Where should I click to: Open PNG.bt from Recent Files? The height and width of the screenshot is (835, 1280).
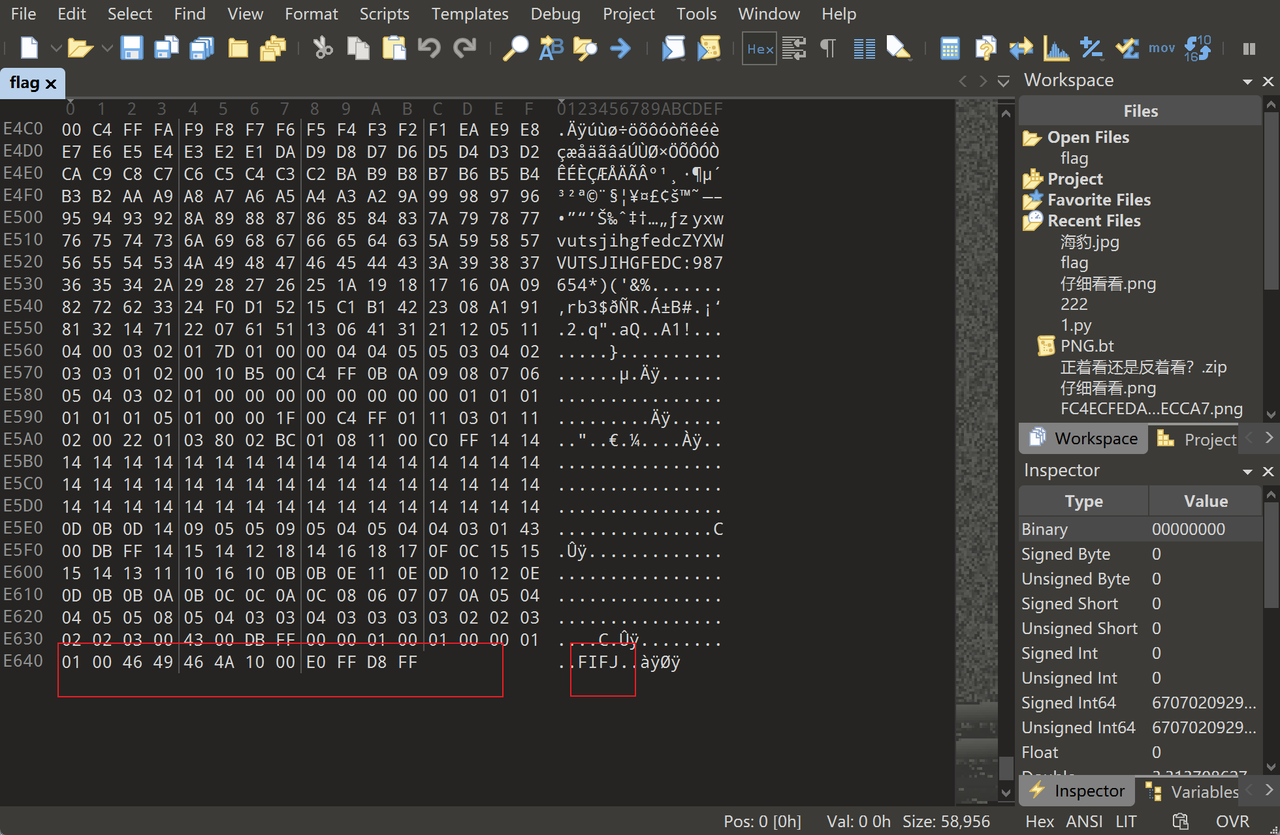coord(1087,346)
